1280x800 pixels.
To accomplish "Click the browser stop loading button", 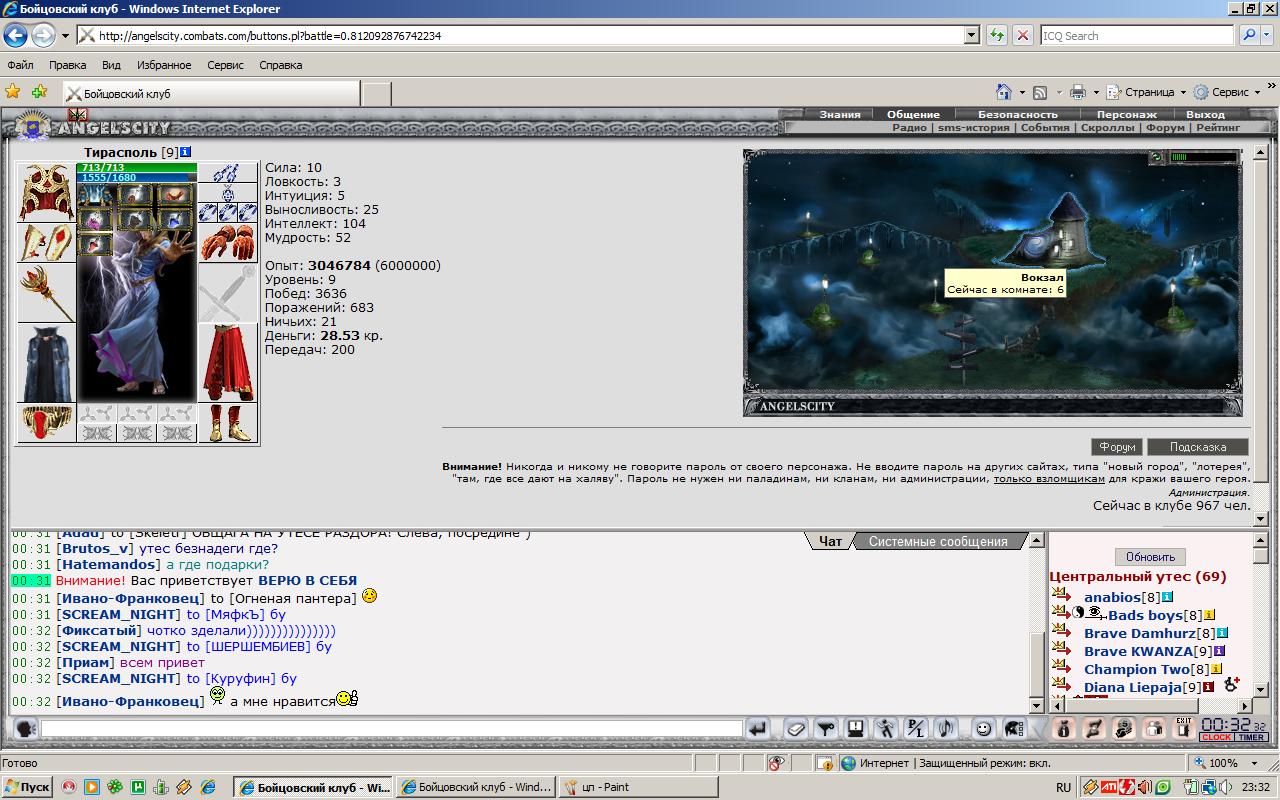I will click(x=1022, y=35).
